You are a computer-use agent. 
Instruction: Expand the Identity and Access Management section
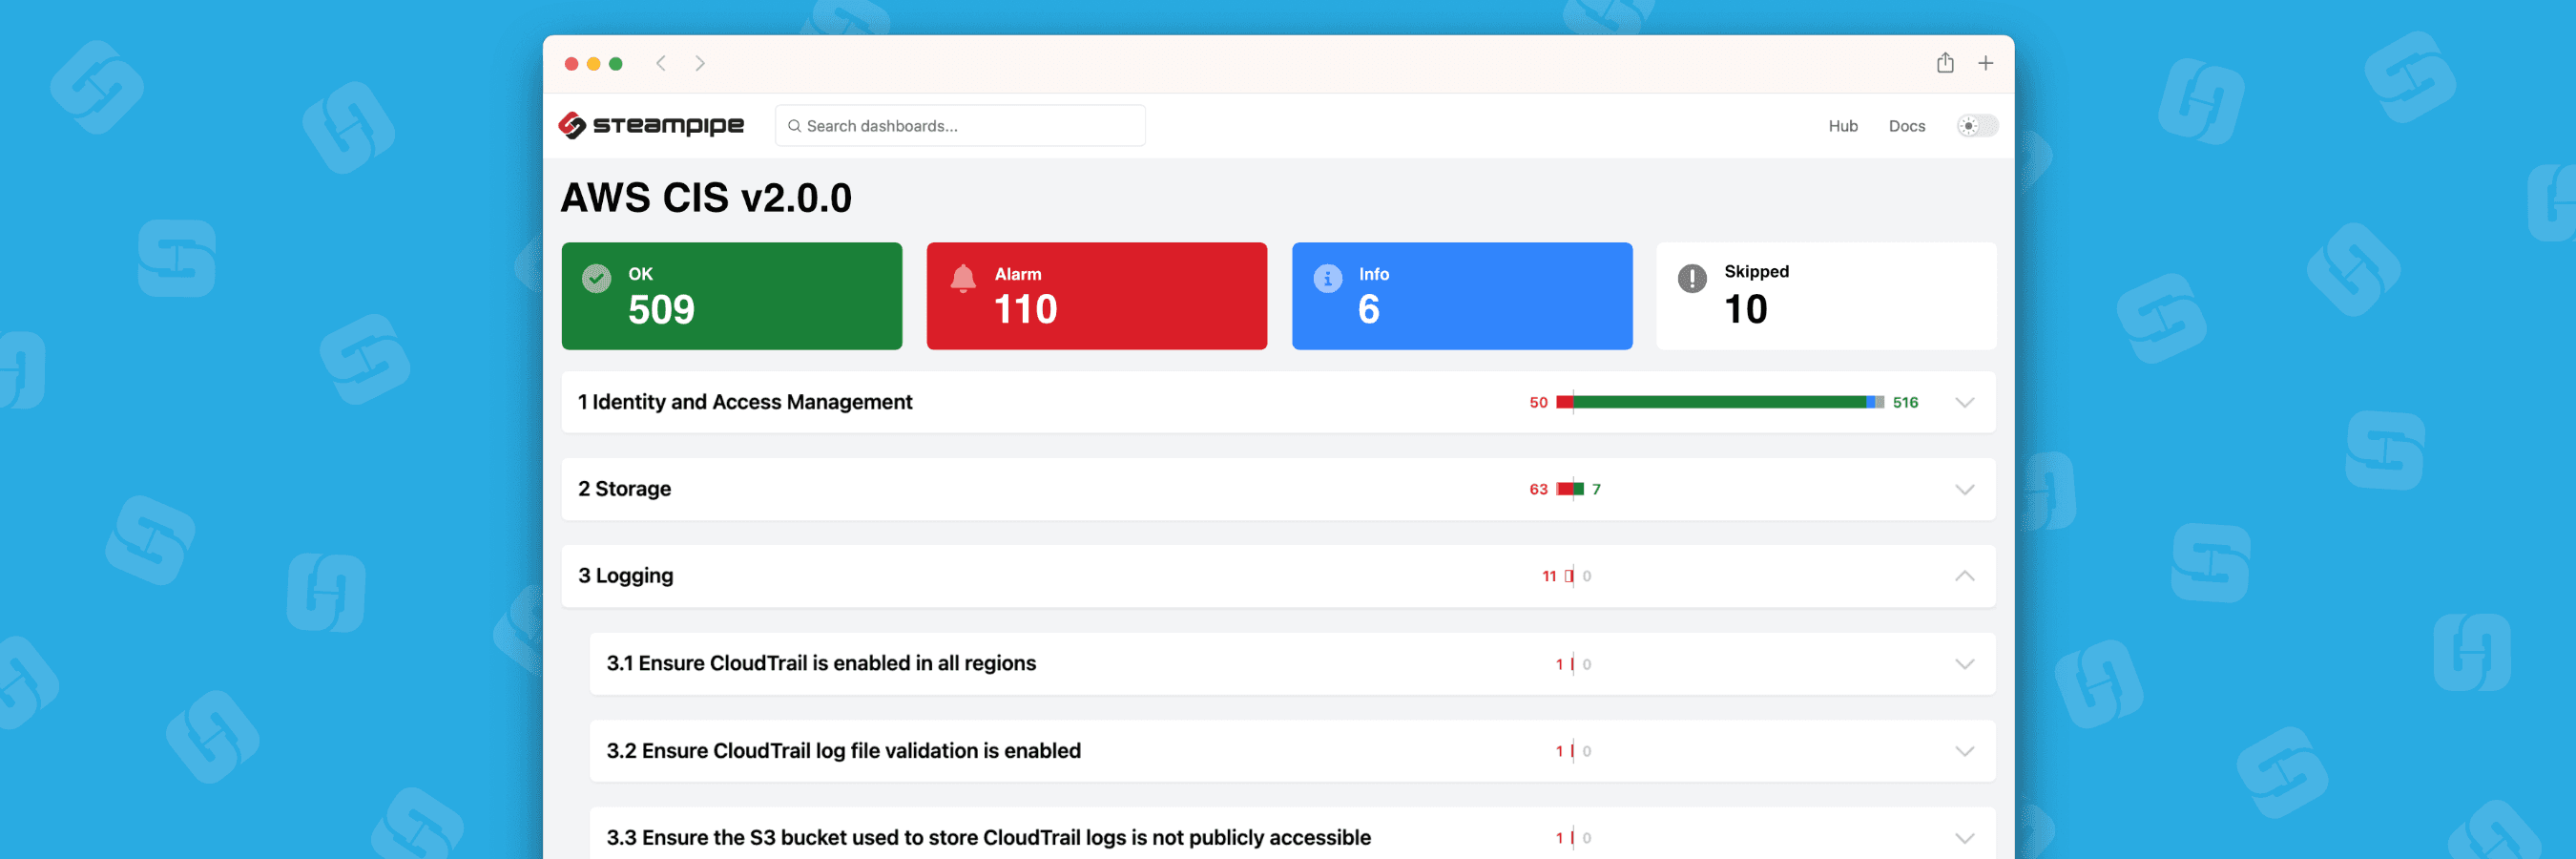[1965, 403]
